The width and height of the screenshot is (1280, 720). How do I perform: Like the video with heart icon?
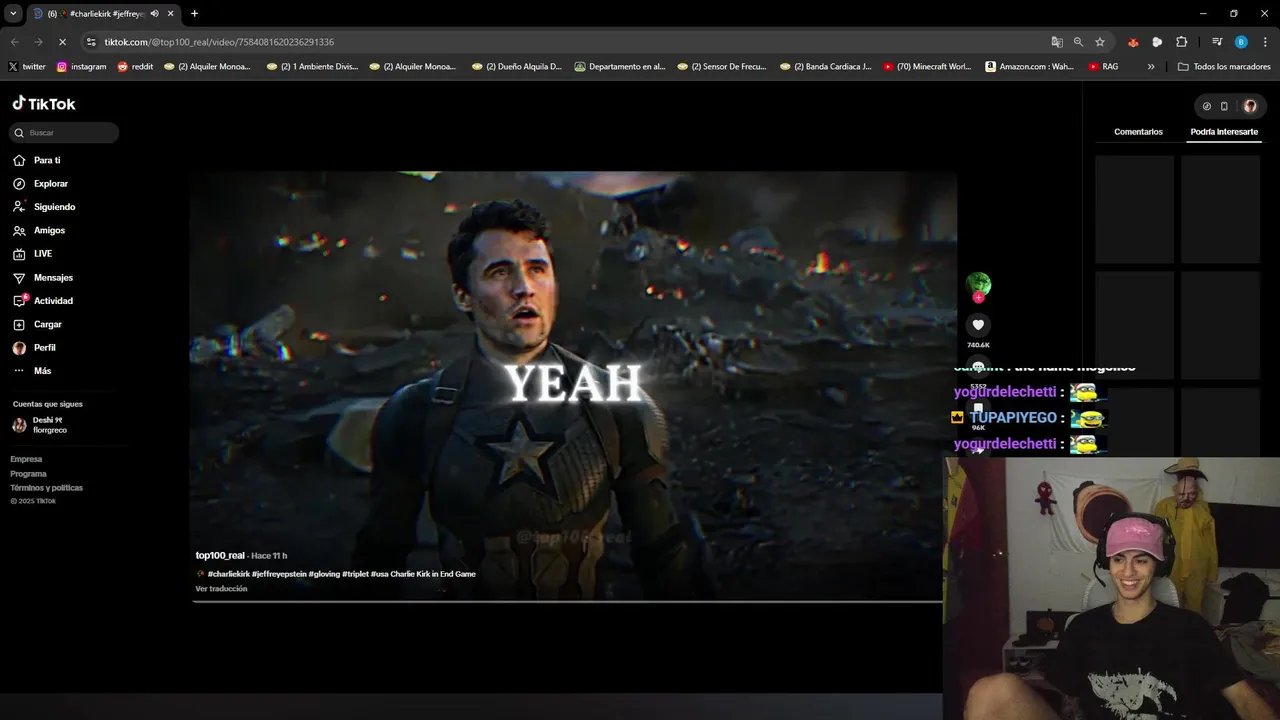978,324
